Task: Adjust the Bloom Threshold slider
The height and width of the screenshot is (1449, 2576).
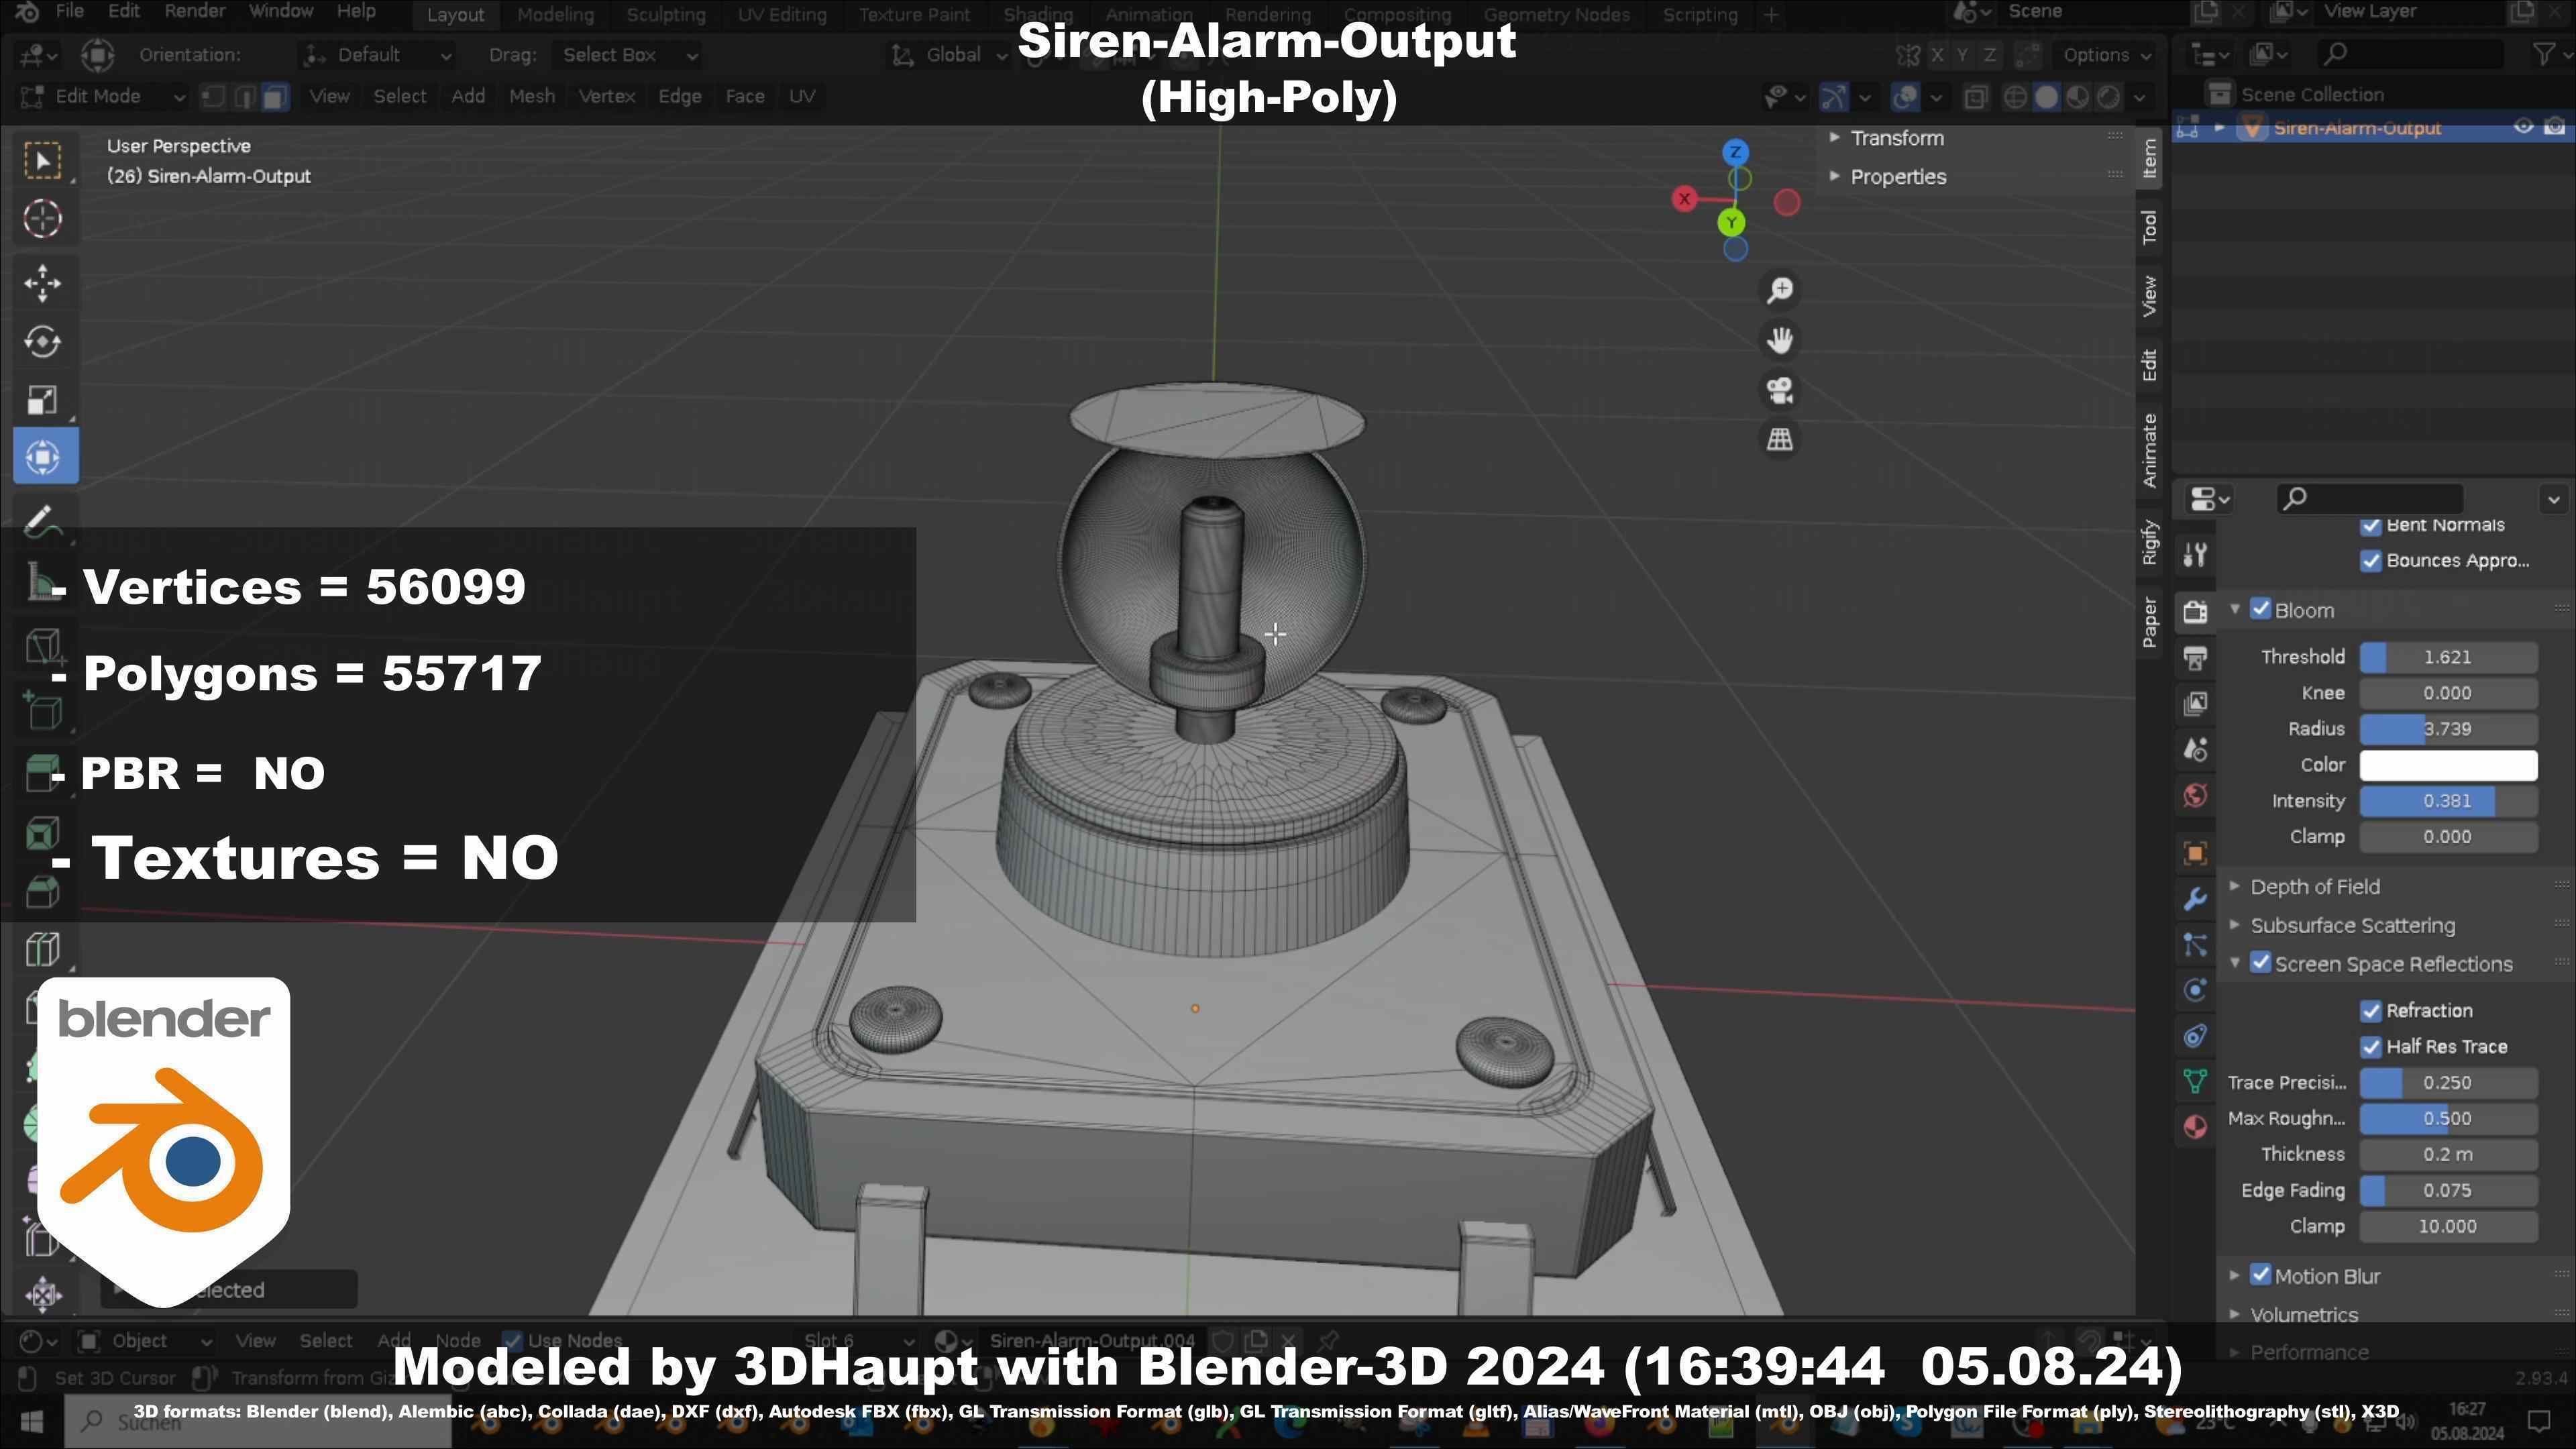Action: tap(2448, 657)
